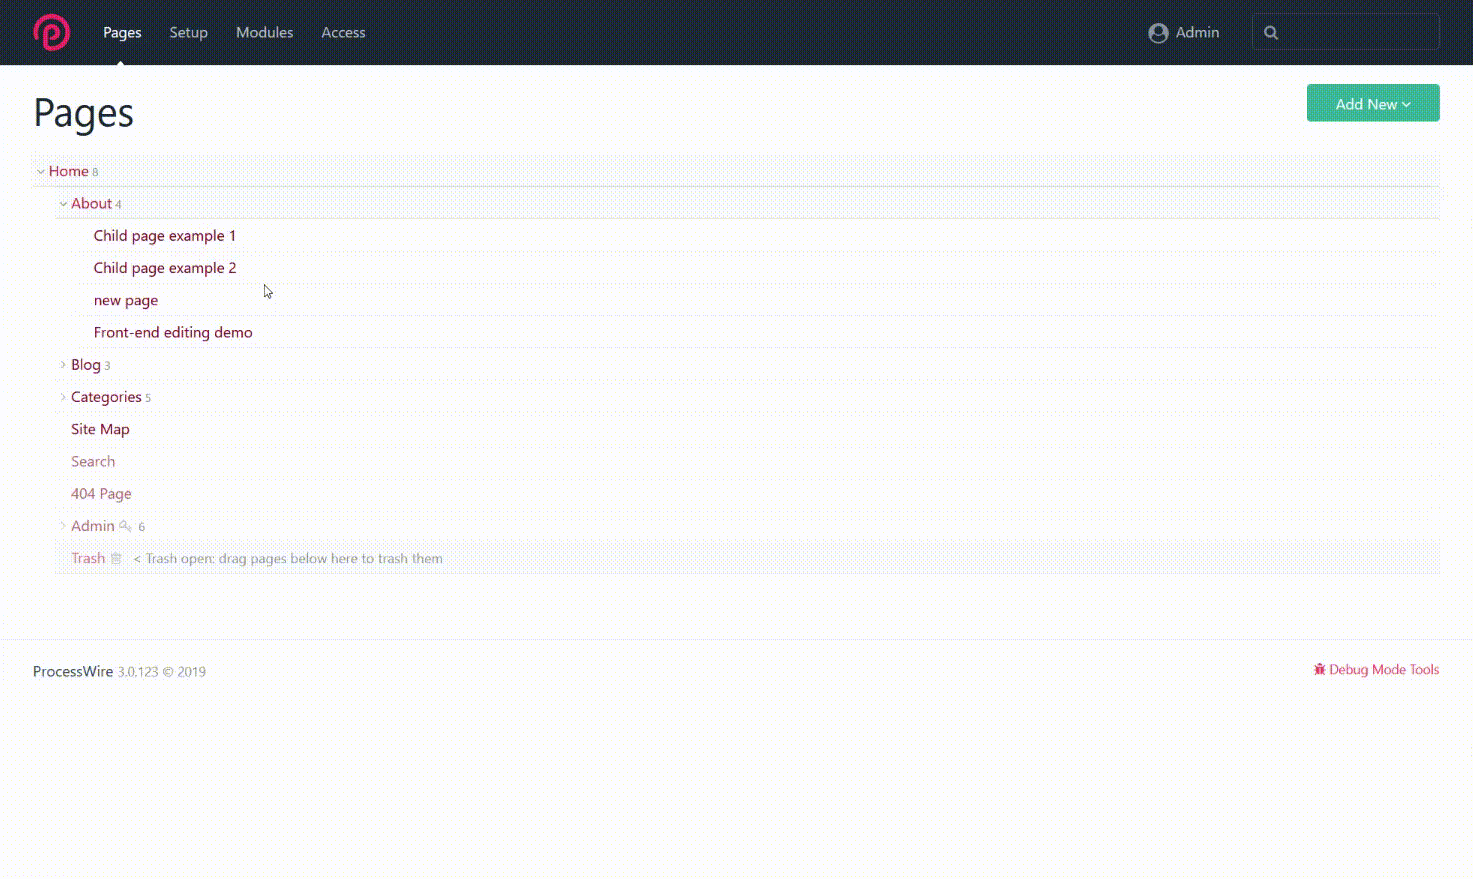1473x879 pixels.
Task: Click the key icon next to Admin
Action: [x=125, y=526]
